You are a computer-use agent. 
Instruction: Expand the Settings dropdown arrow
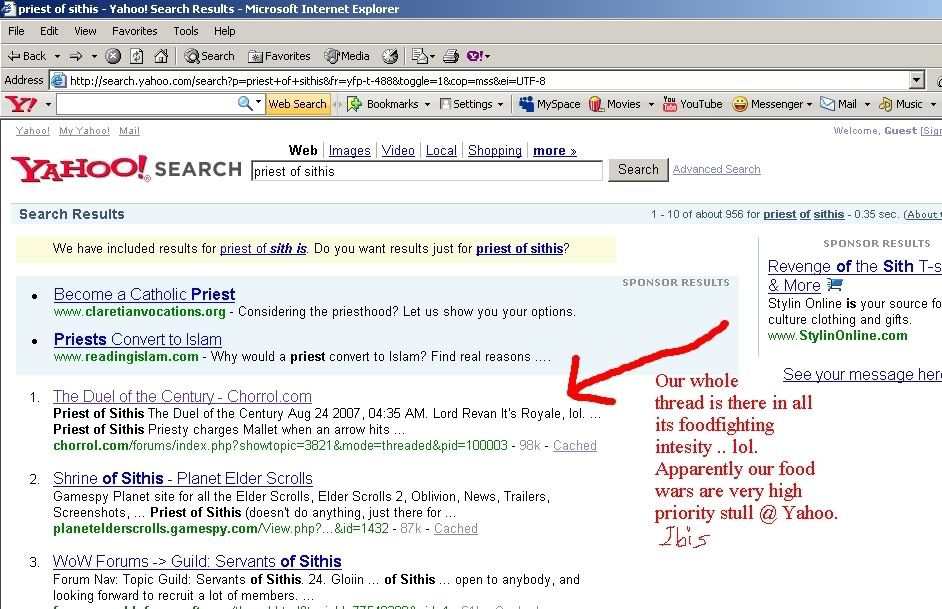(x=500, y=105)
